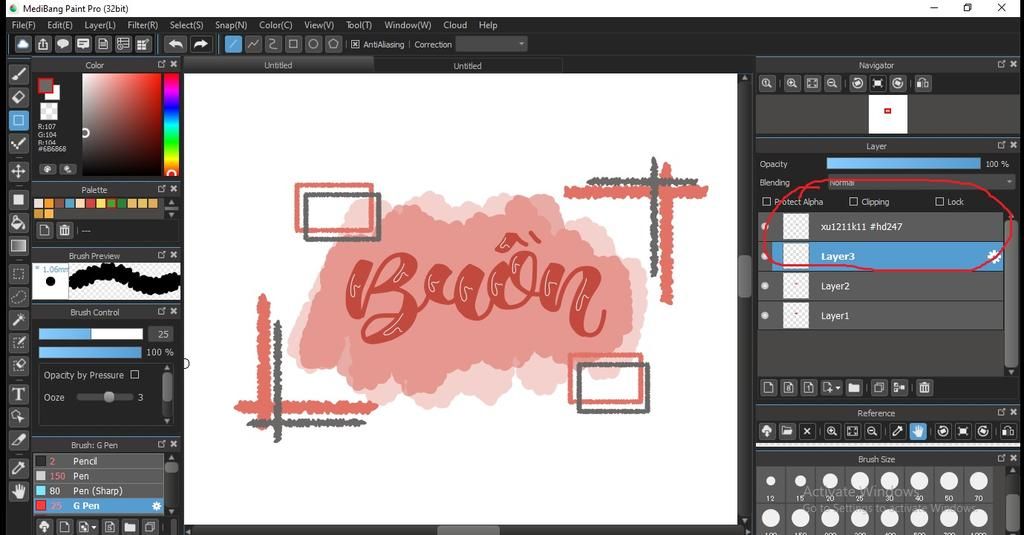Choose the Pen (Sharp) brush
1024x535 pixels.
pyautogui.click(x=99, y=491)
